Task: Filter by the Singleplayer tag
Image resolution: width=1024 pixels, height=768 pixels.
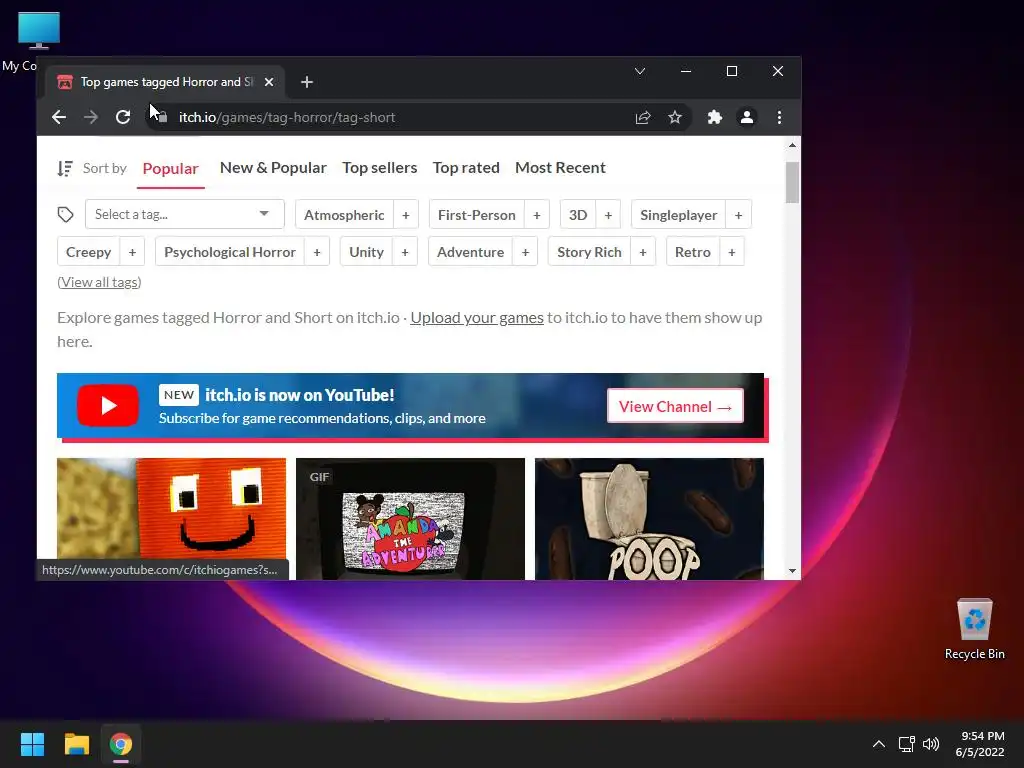Action: [679, 215]
